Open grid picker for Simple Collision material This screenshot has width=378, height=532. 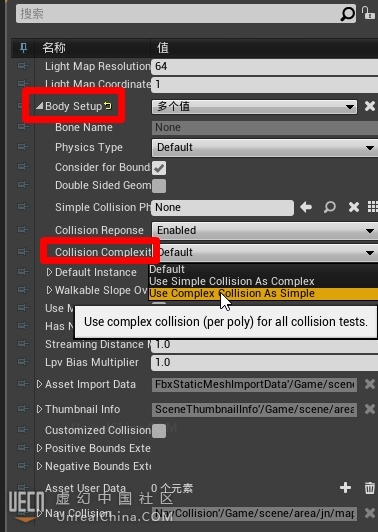[x=373, y=207]
